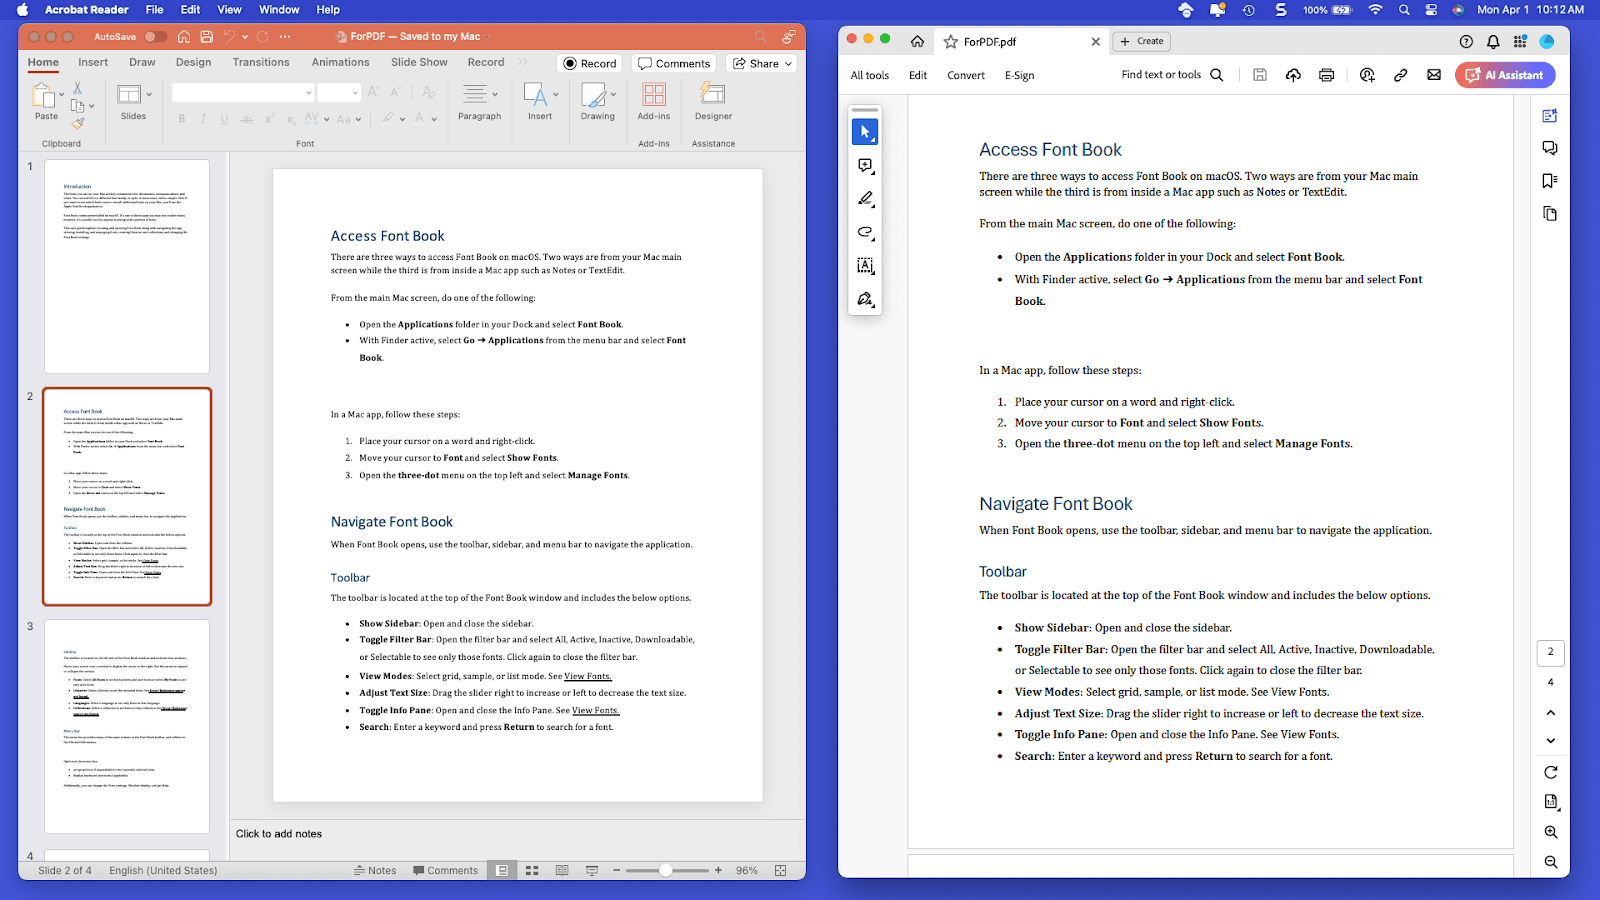Toggle Bold formatting in PowerPoint
The width and height of the screenshot is (1600, 900).
(182, 118)
